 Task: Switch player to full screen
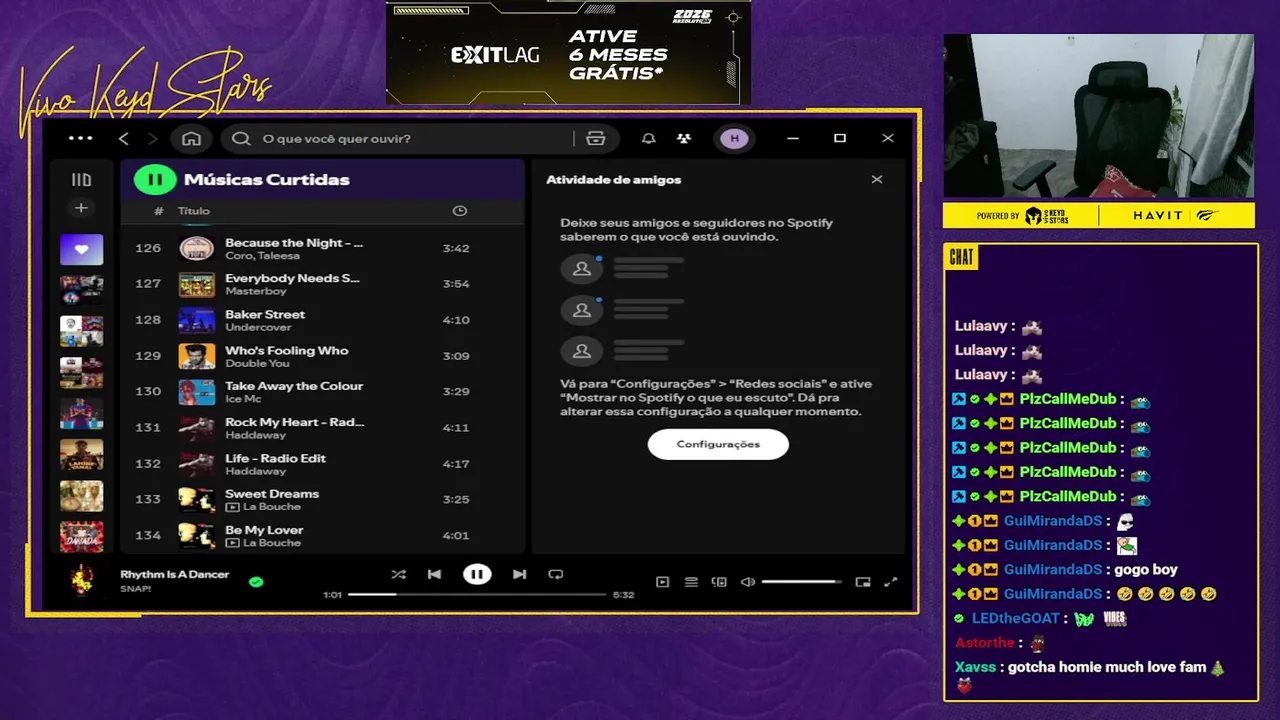[891, 582]
